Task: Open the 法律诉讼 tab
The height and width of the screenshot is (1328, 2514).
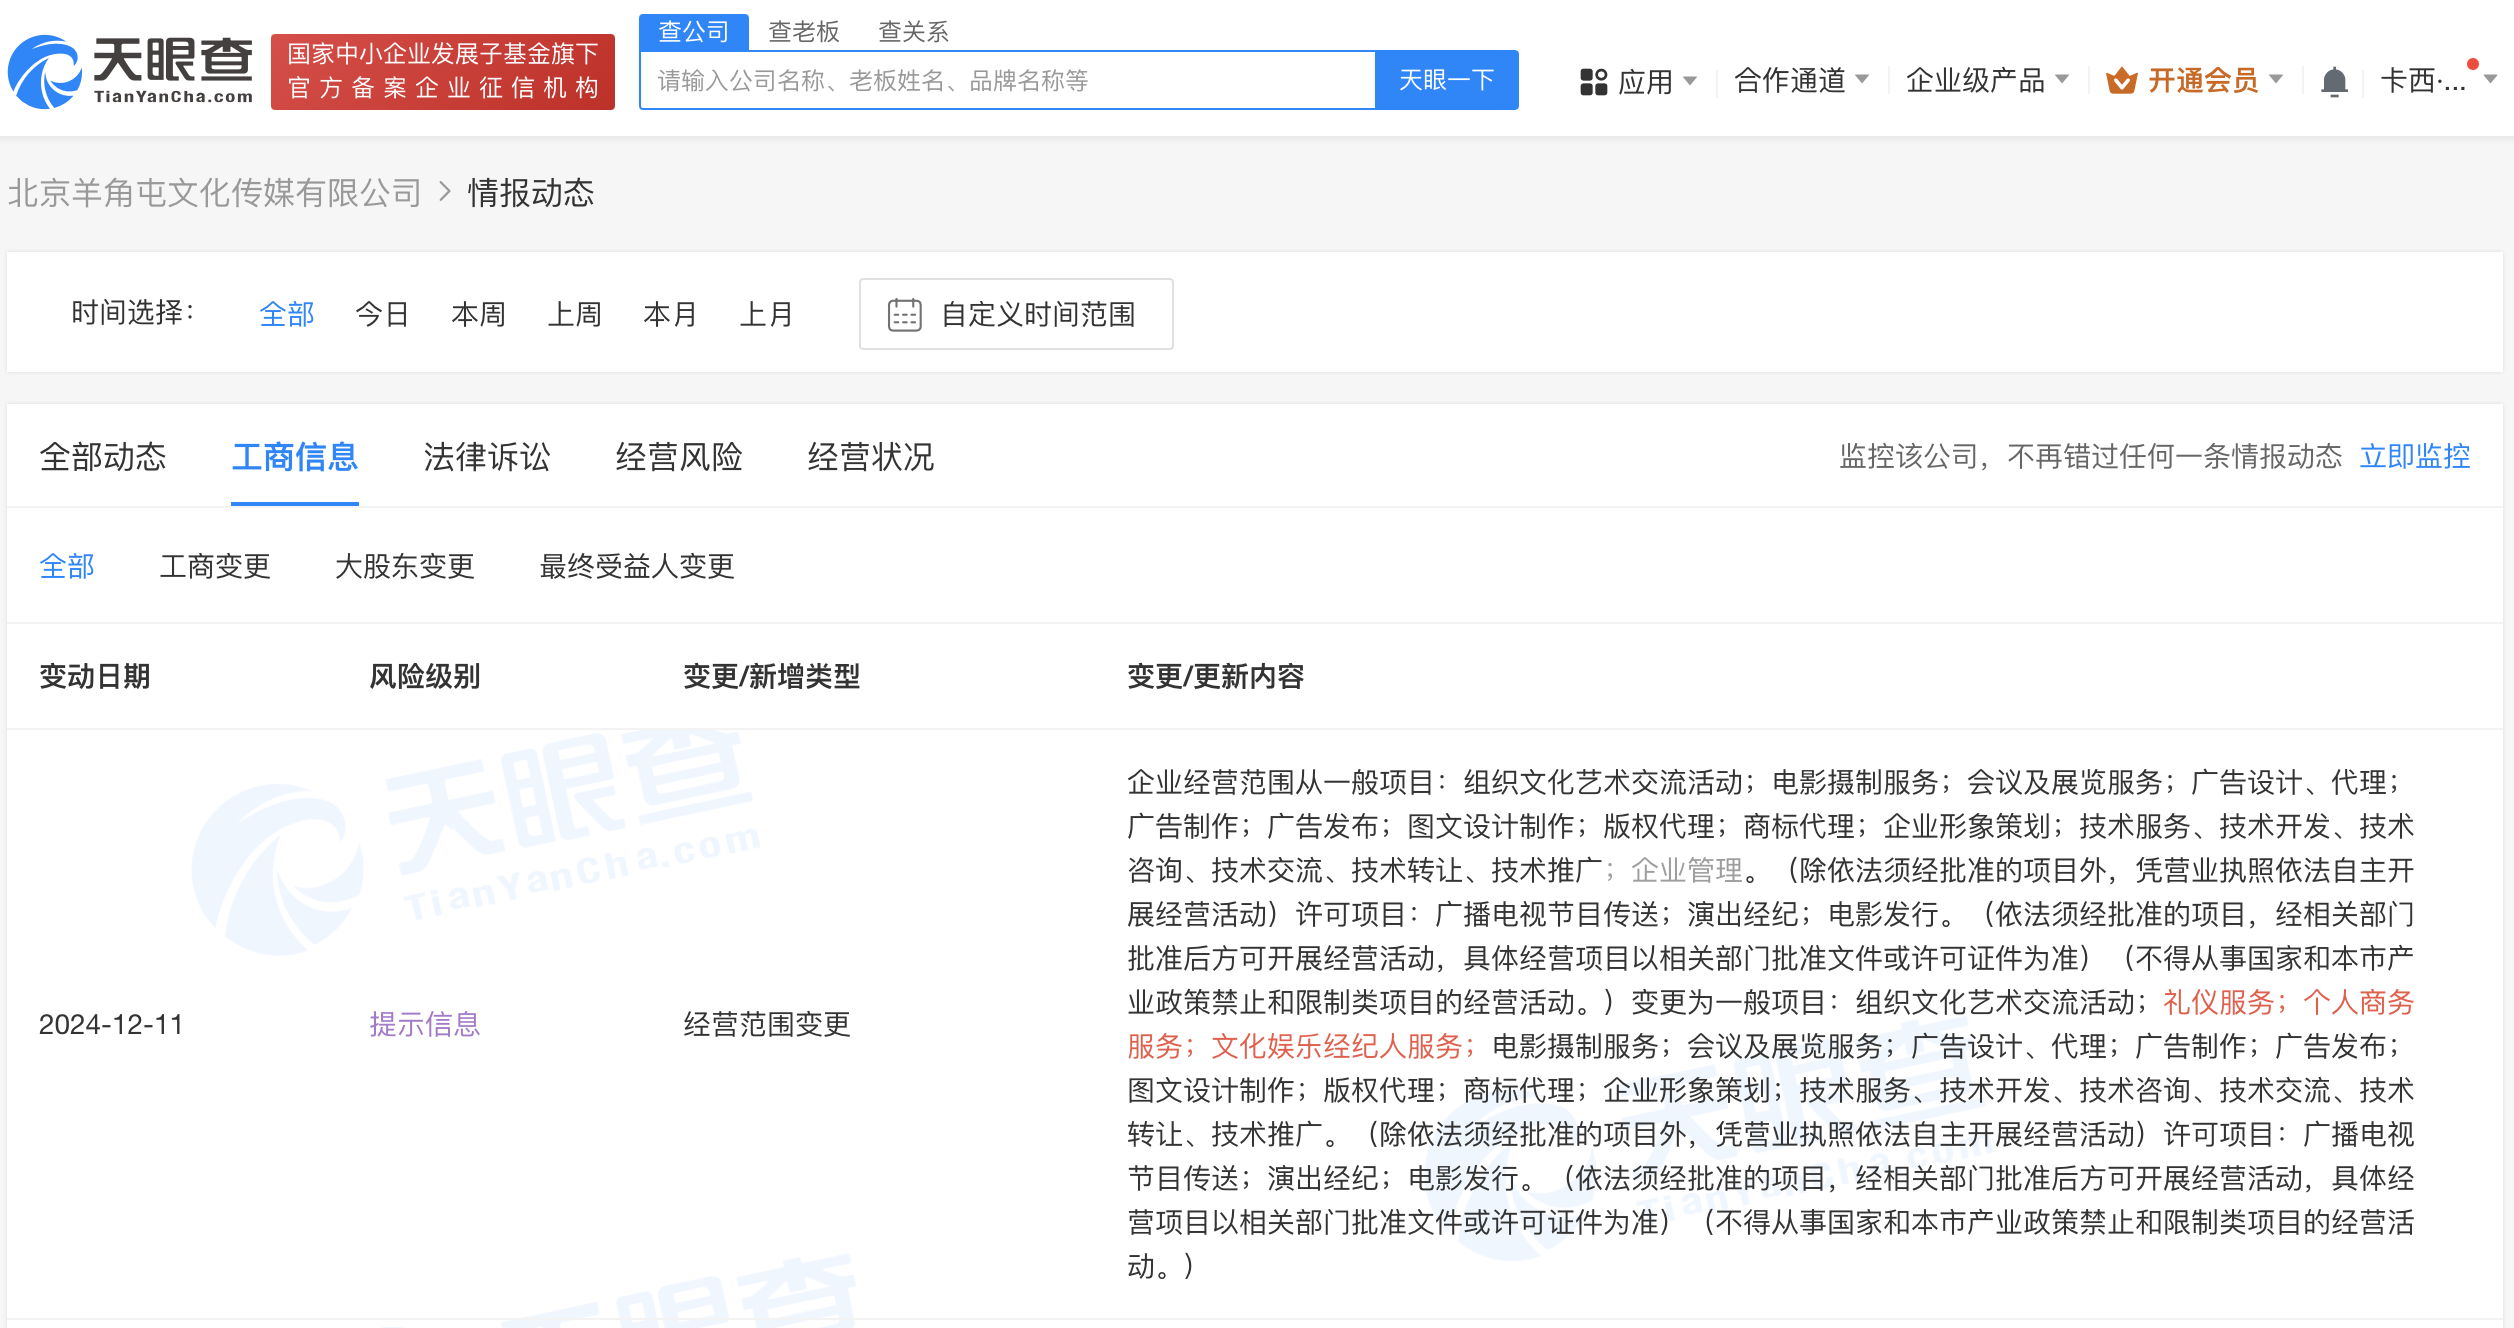Action: click(487, 458)
